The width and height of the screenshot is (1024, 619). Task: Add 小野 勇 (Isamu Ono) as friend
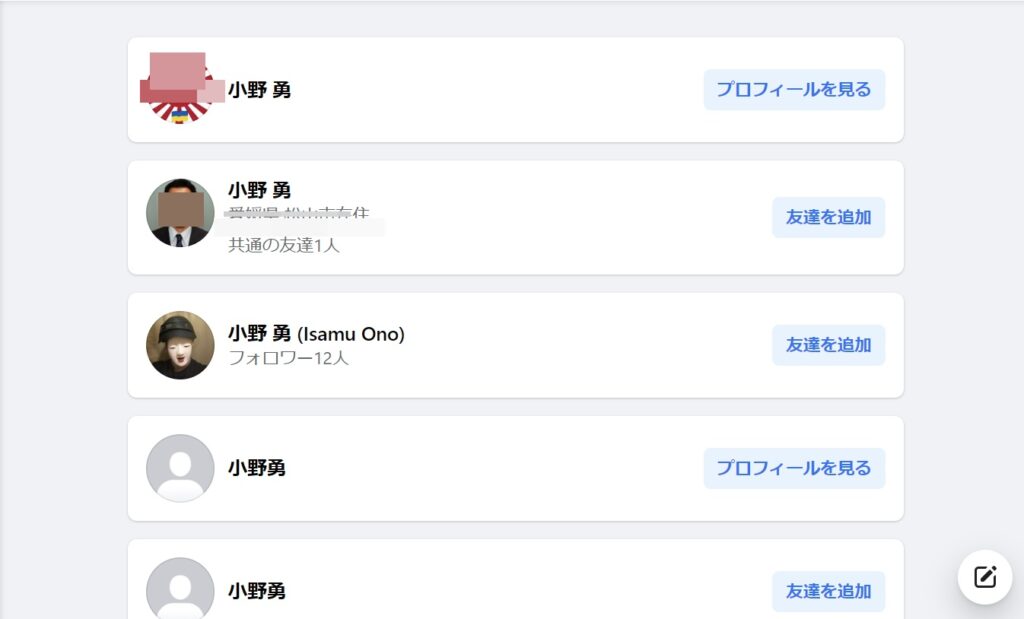(829, 345)
